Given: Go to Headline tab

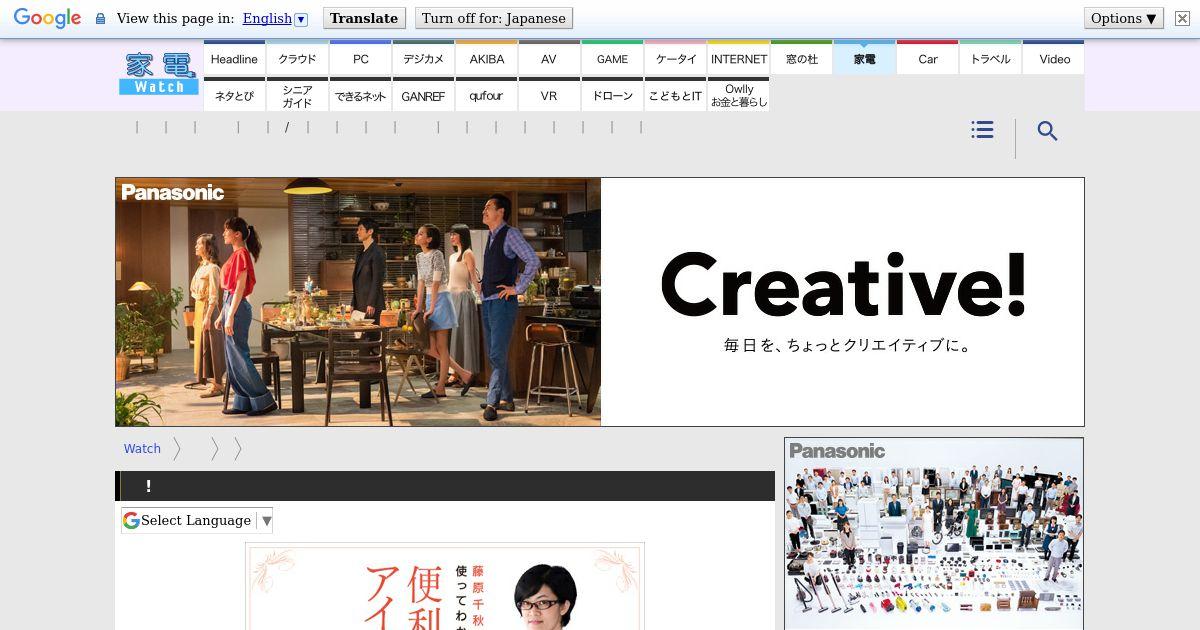Looking at the screenshot, I should [x=234, y=58].
